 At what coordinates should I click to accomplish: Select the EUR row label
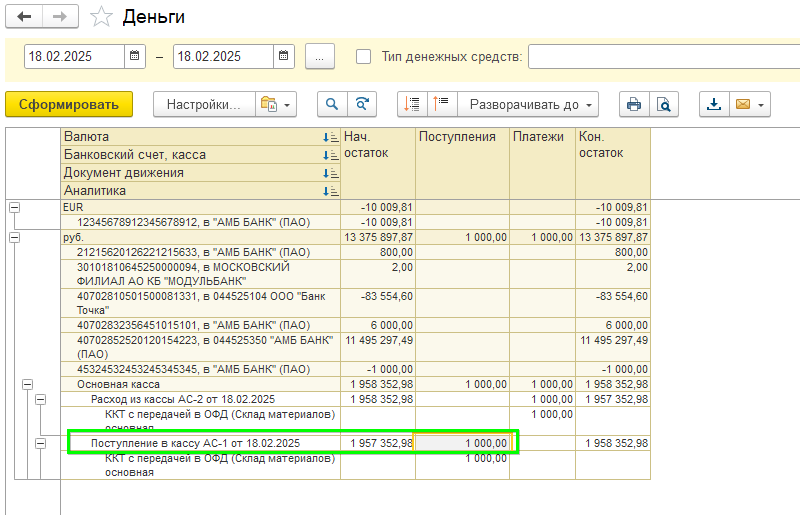tap(73, 207)
